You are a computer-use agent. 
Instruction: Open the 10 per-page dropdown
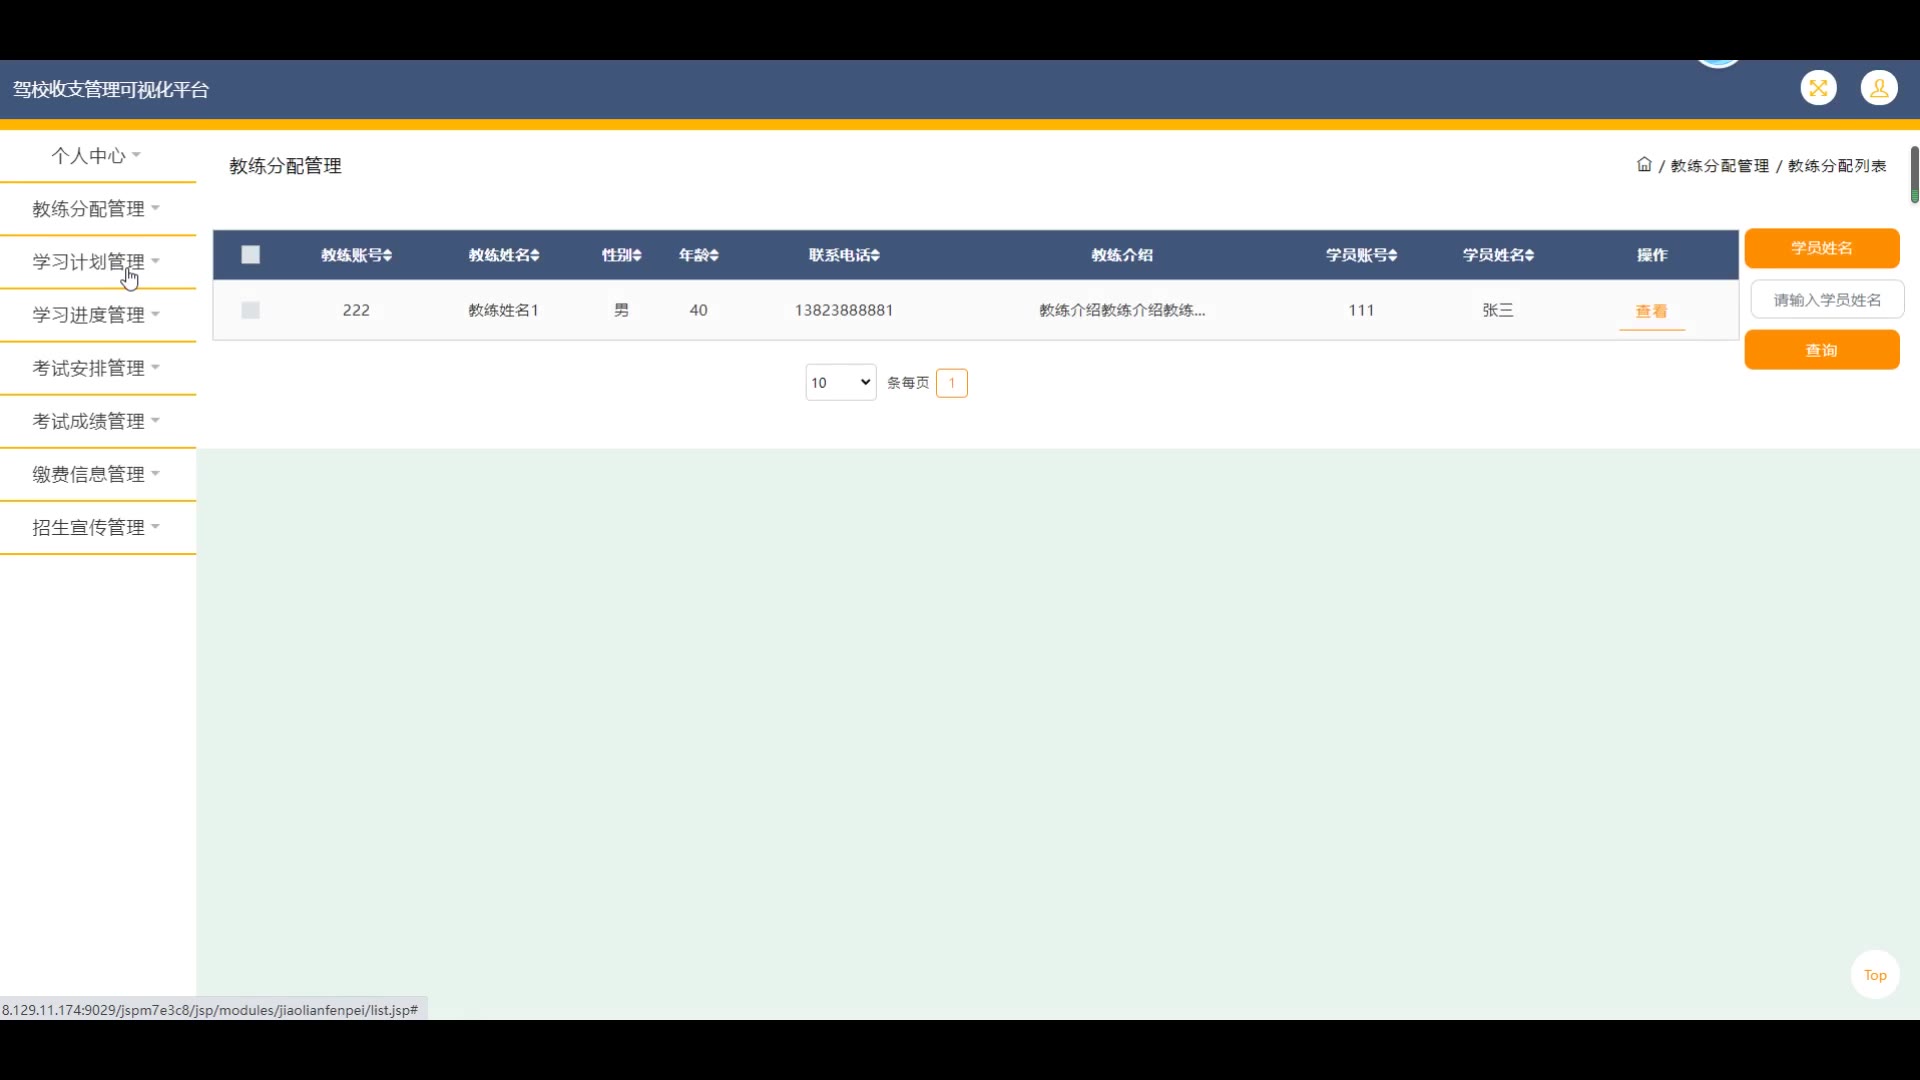(840, 383)
